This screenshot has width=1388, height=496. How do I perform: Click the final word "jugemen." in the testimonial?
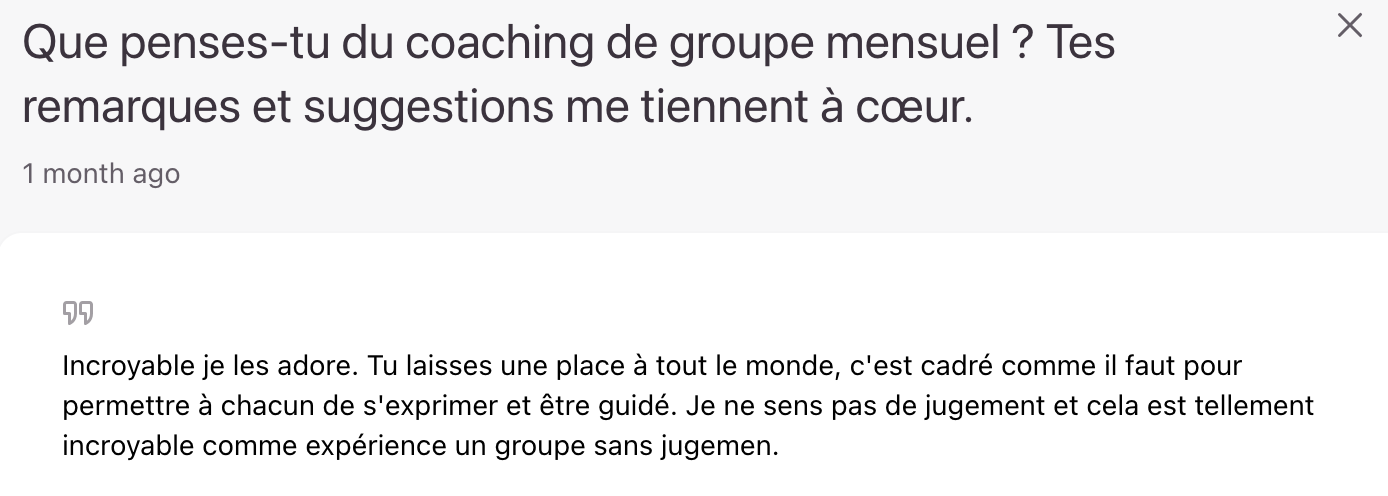coord(719,446)
